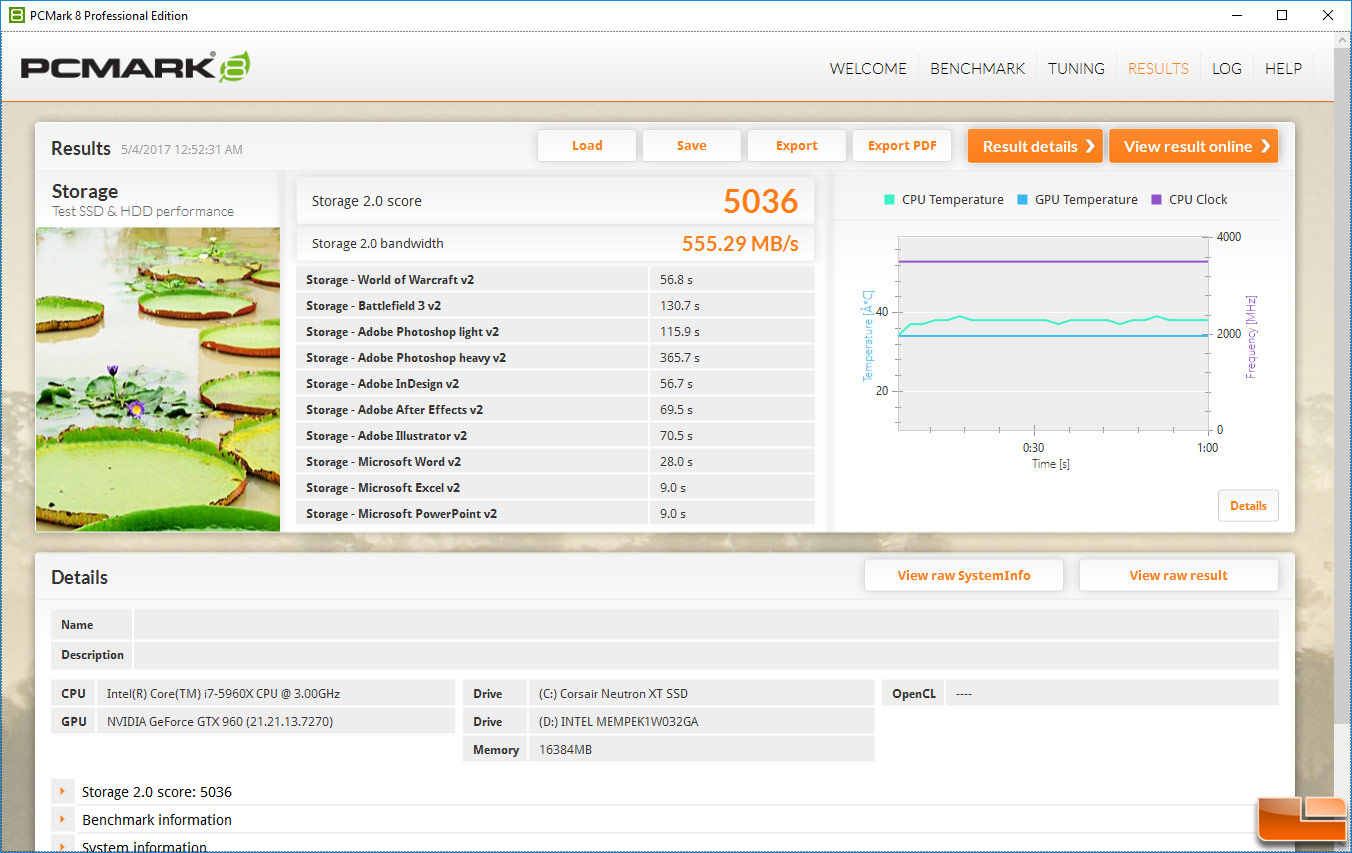Click View result online

click(x=1194, y=146)
